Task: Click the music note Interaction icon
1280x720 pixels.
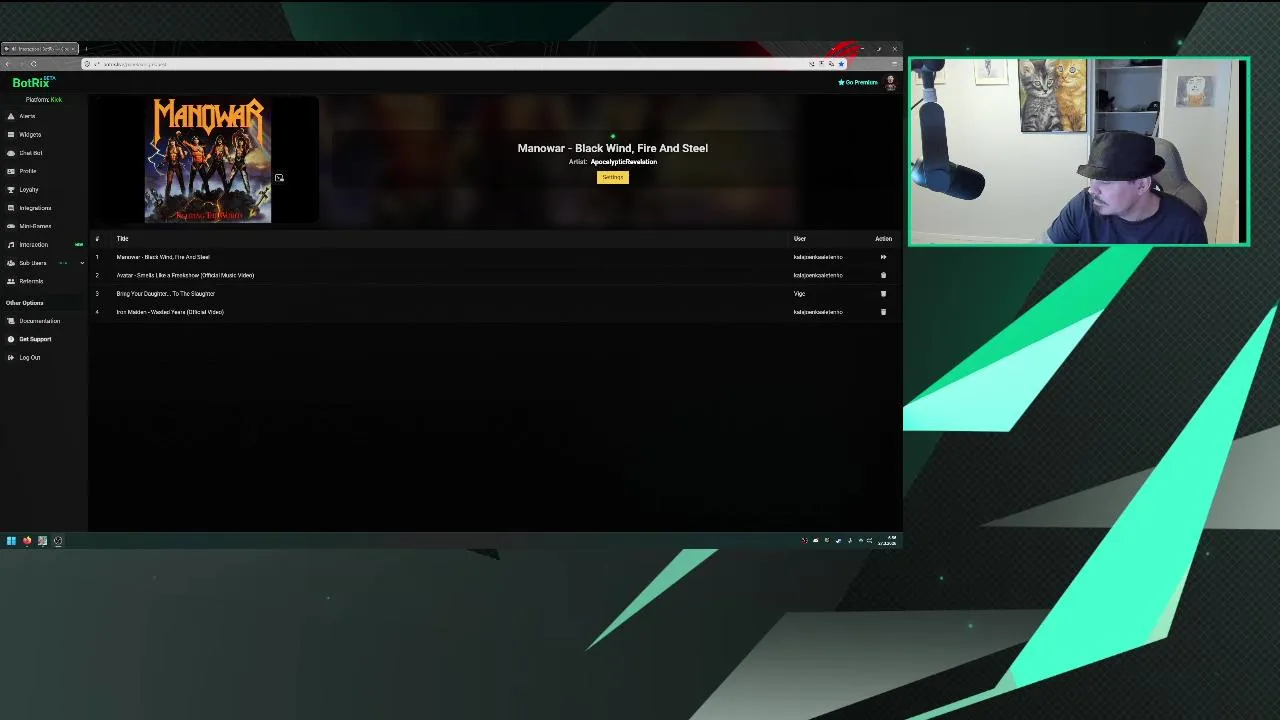Action: [11, 245]
